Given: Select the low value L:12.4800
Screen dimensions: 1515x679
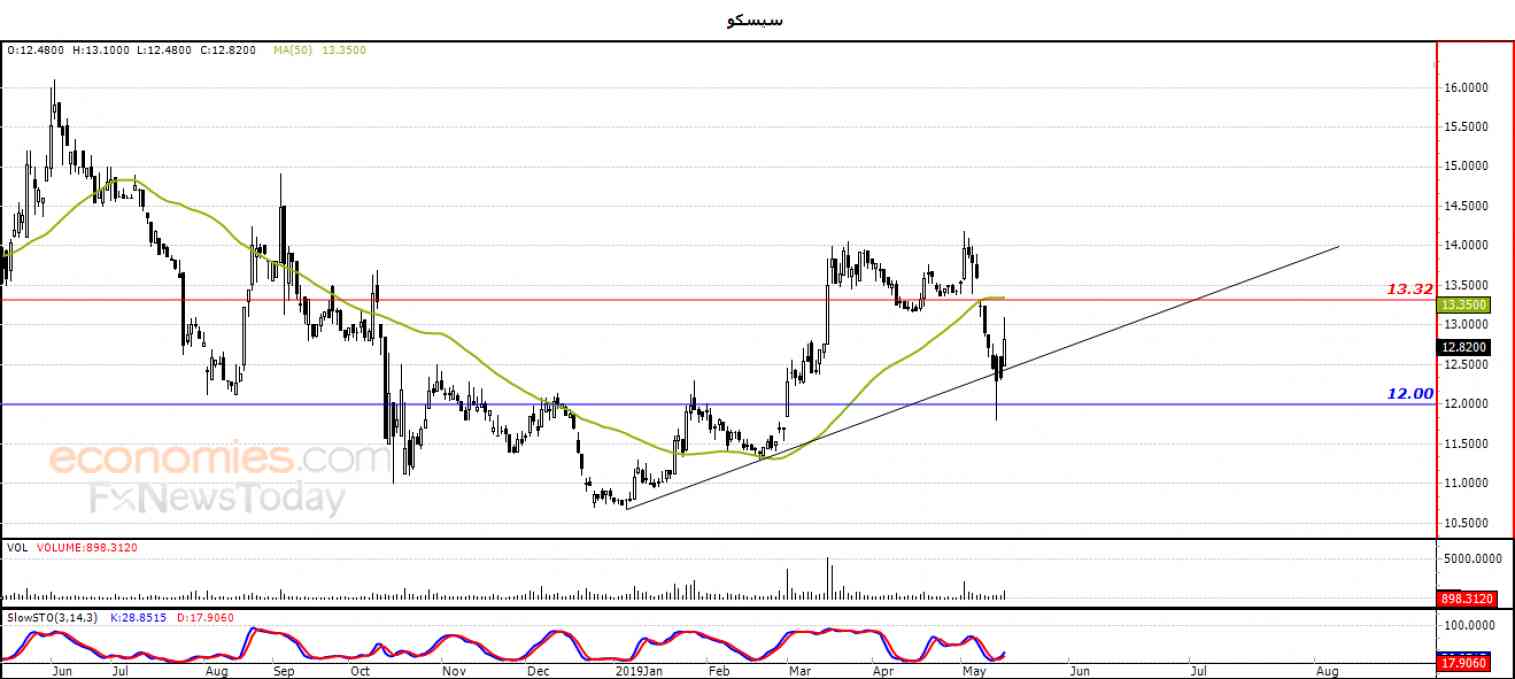Looking at the screenshot, I should click(x=165, y=50).
